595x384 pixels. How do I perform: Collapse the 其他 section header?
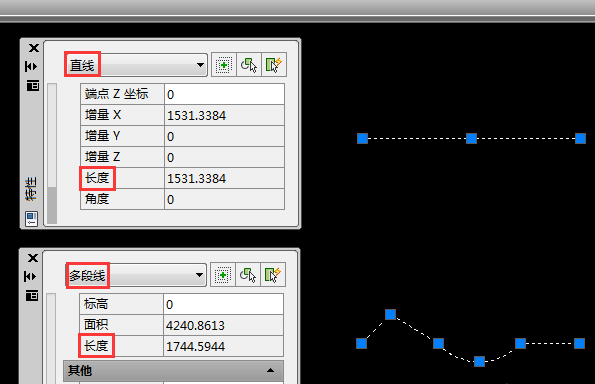pos(173,370)
